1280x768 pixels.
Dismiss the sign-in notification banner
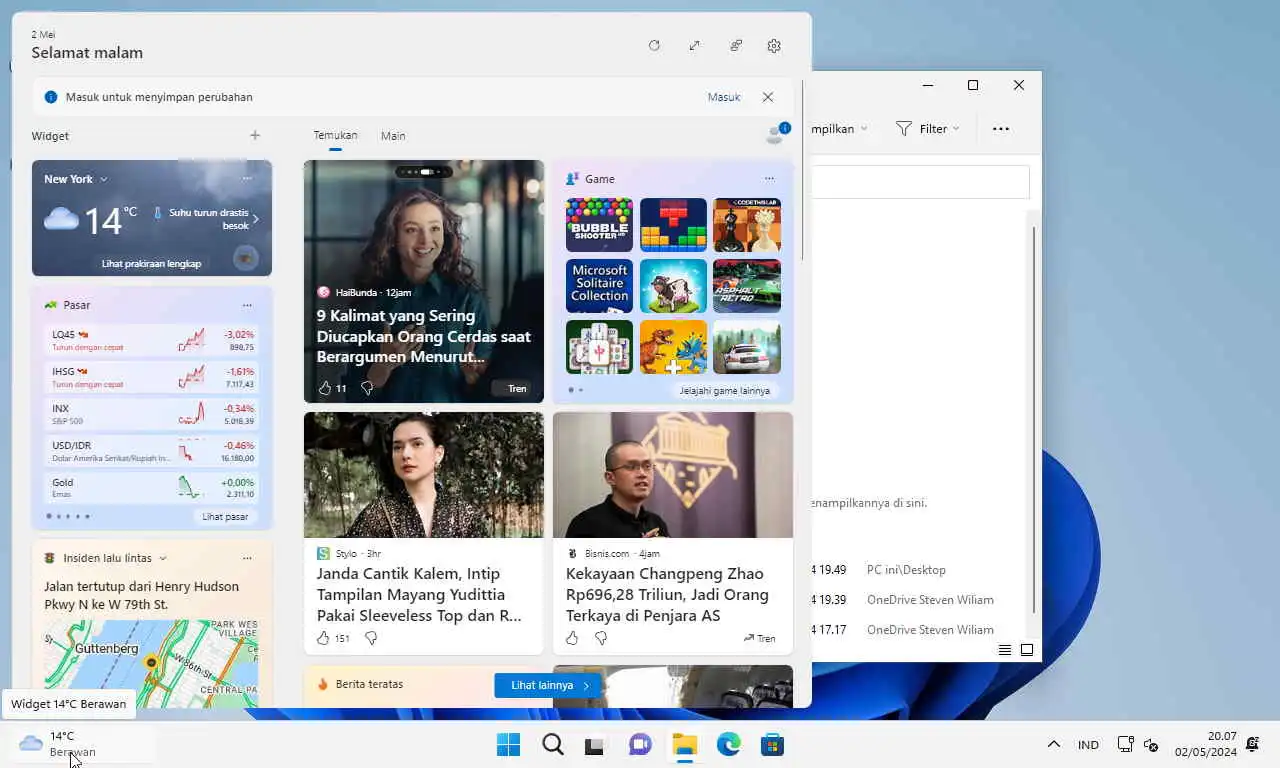[768, 97]
